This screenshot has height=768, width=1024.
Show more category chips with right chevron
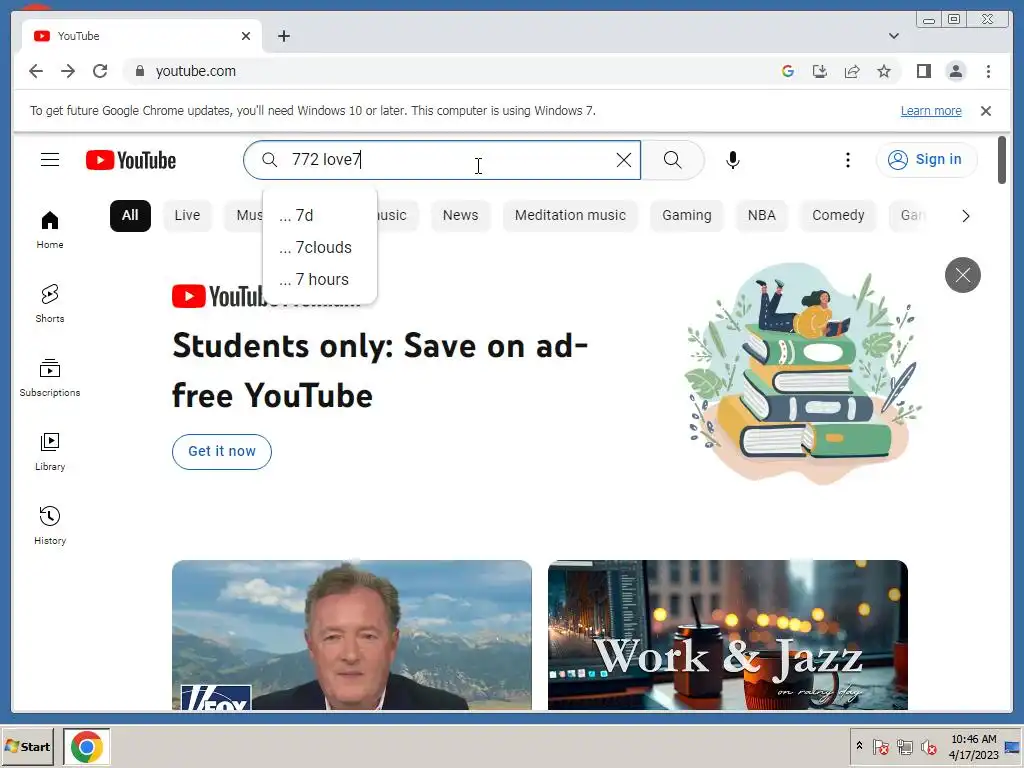pos(965,216)
